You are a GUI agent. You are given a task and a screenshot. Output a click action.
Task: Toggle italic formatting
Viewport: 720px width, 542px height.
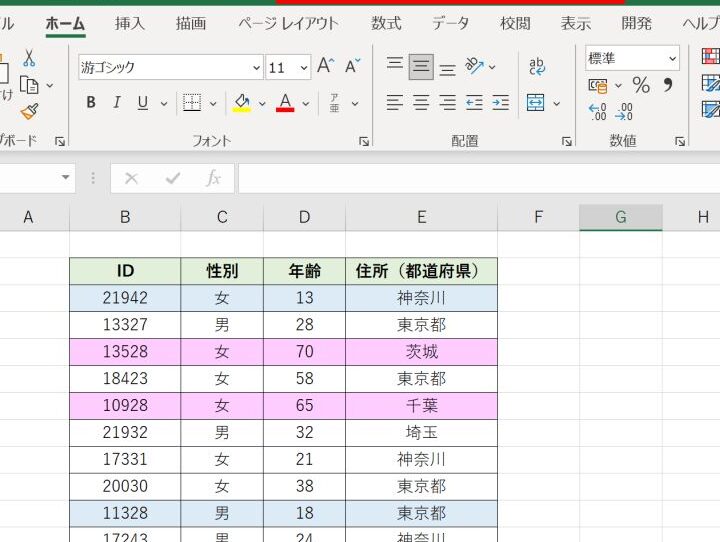116,102
